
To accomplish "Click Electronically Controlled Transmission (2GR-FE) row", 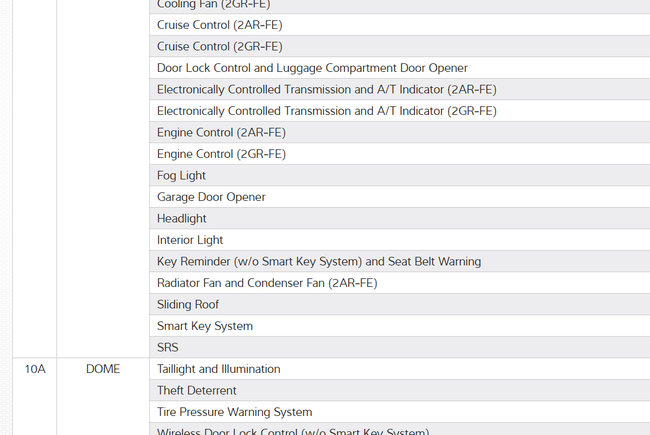I will pyautogui.click(x=326, y=111).
